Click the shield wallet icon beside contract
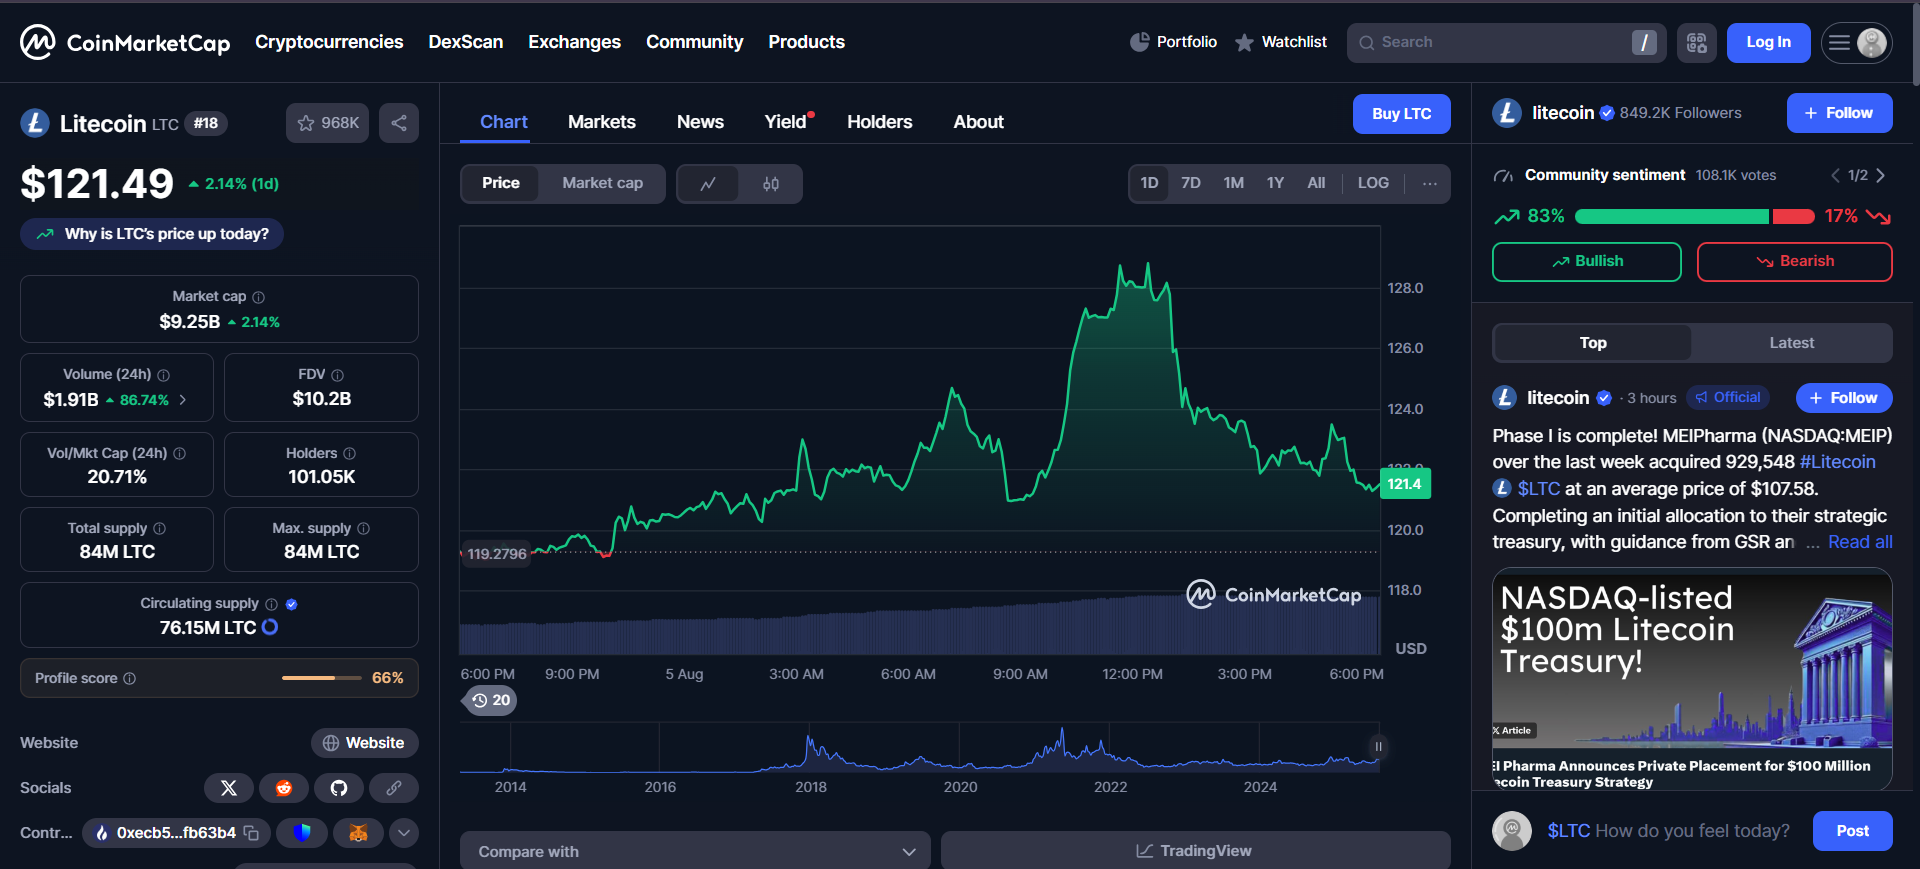 [x=302, y=833]
